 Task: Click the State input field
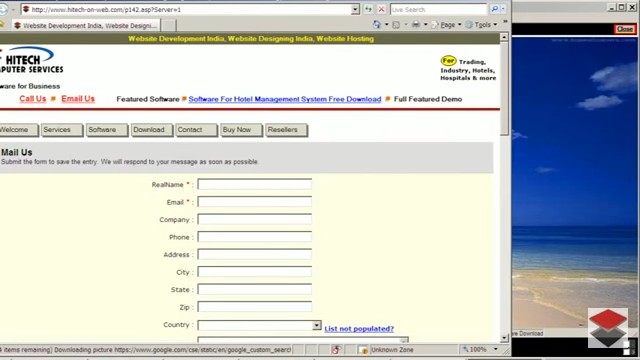coord(255,289)
